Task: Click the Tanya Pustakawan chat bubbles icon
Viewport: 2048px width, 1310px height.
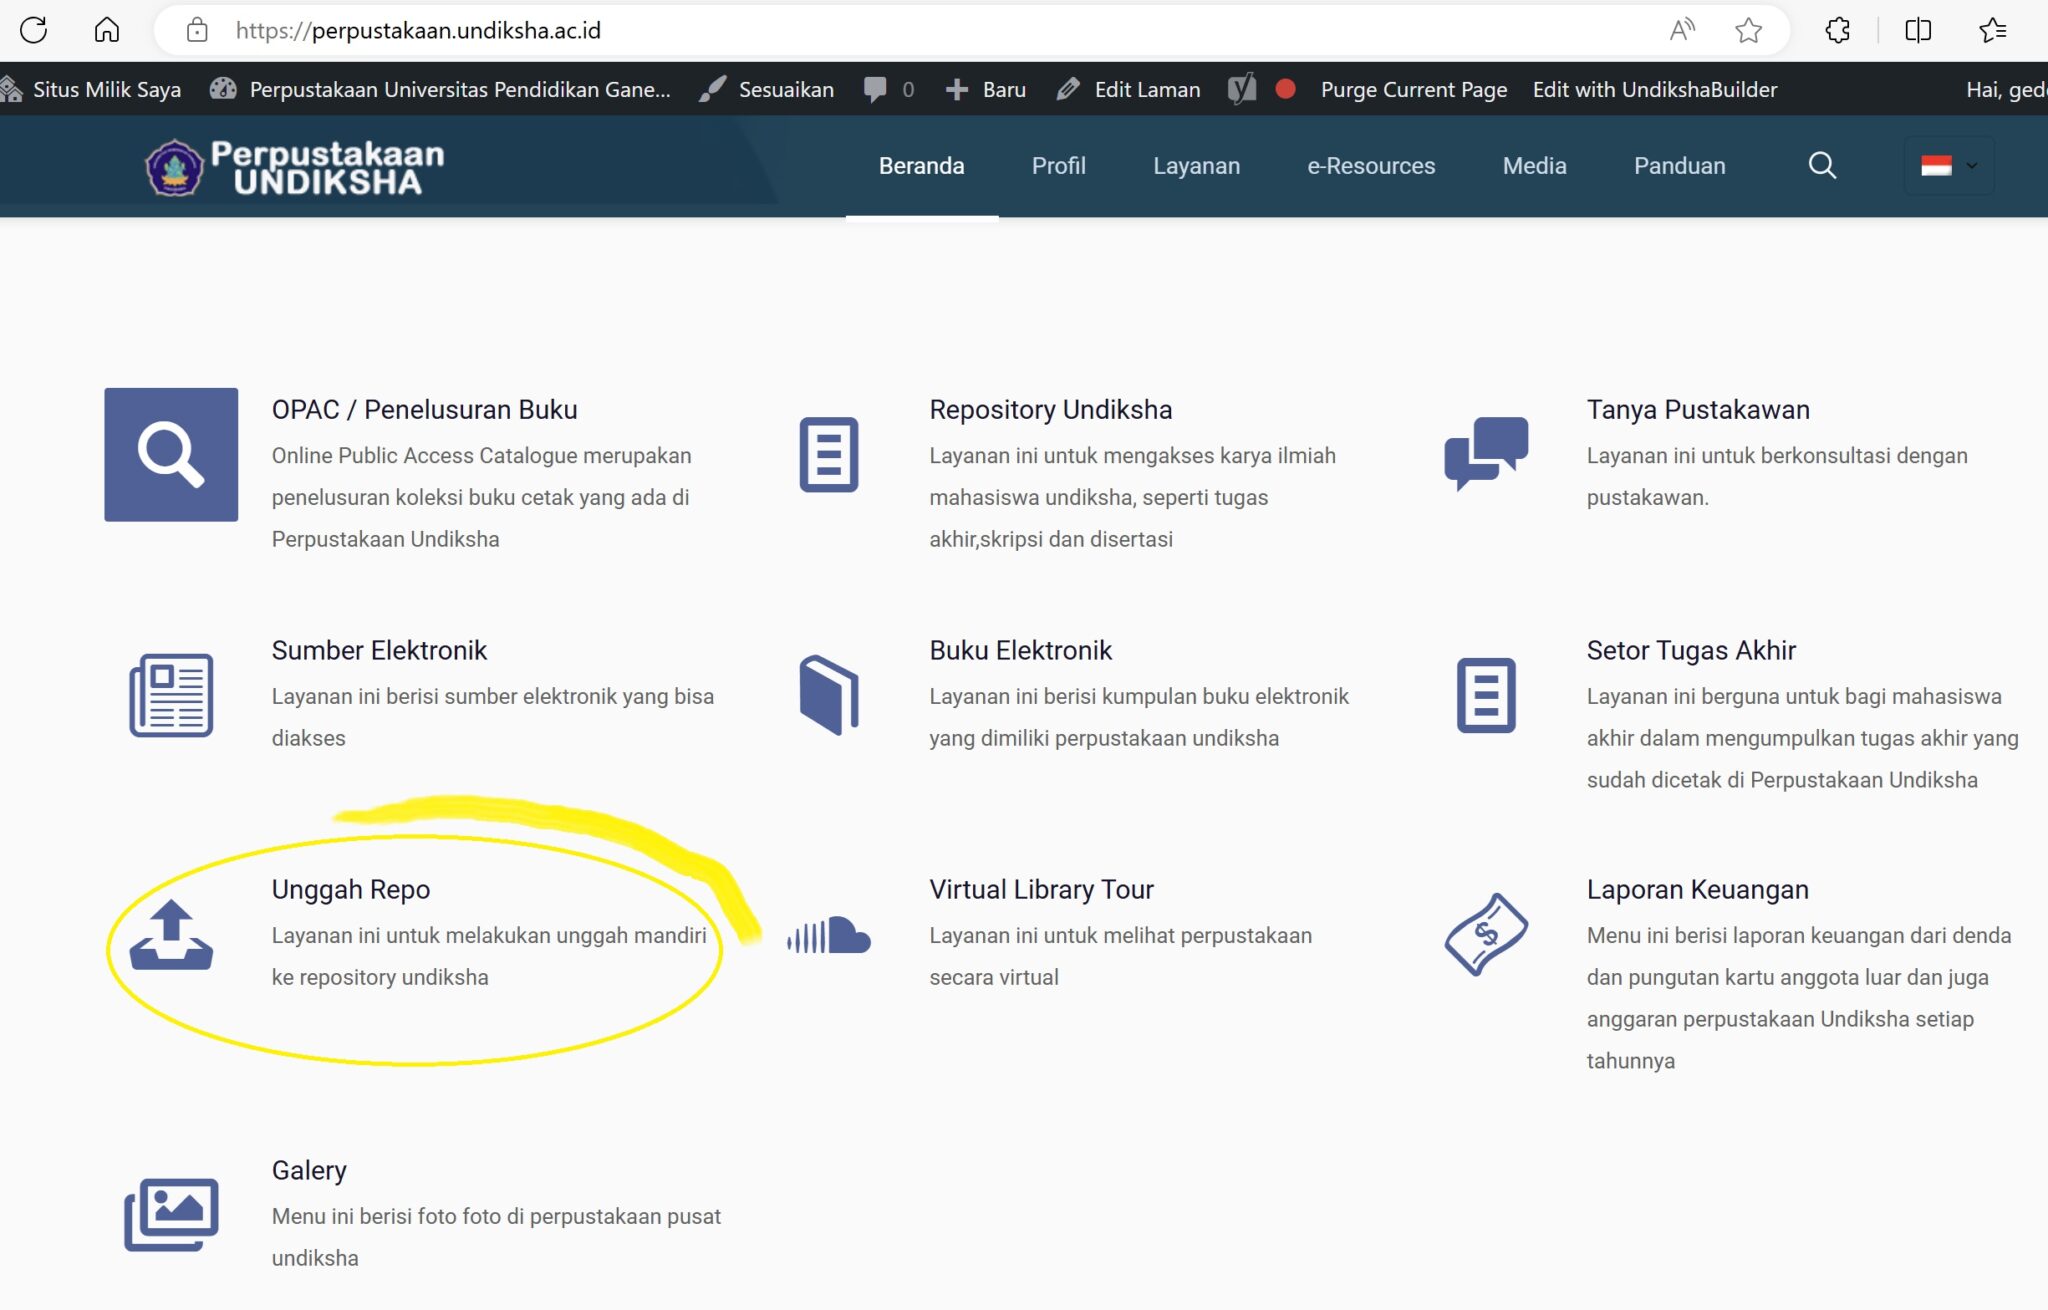Action: 1486,452
